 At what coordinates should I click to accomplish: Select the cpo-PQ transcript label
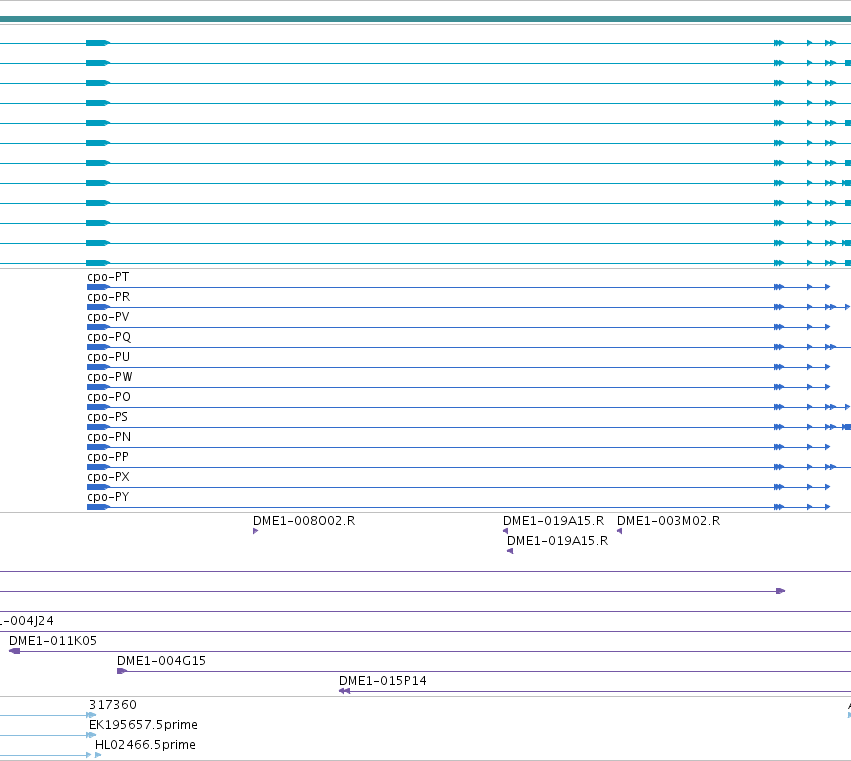coord(109,337)
